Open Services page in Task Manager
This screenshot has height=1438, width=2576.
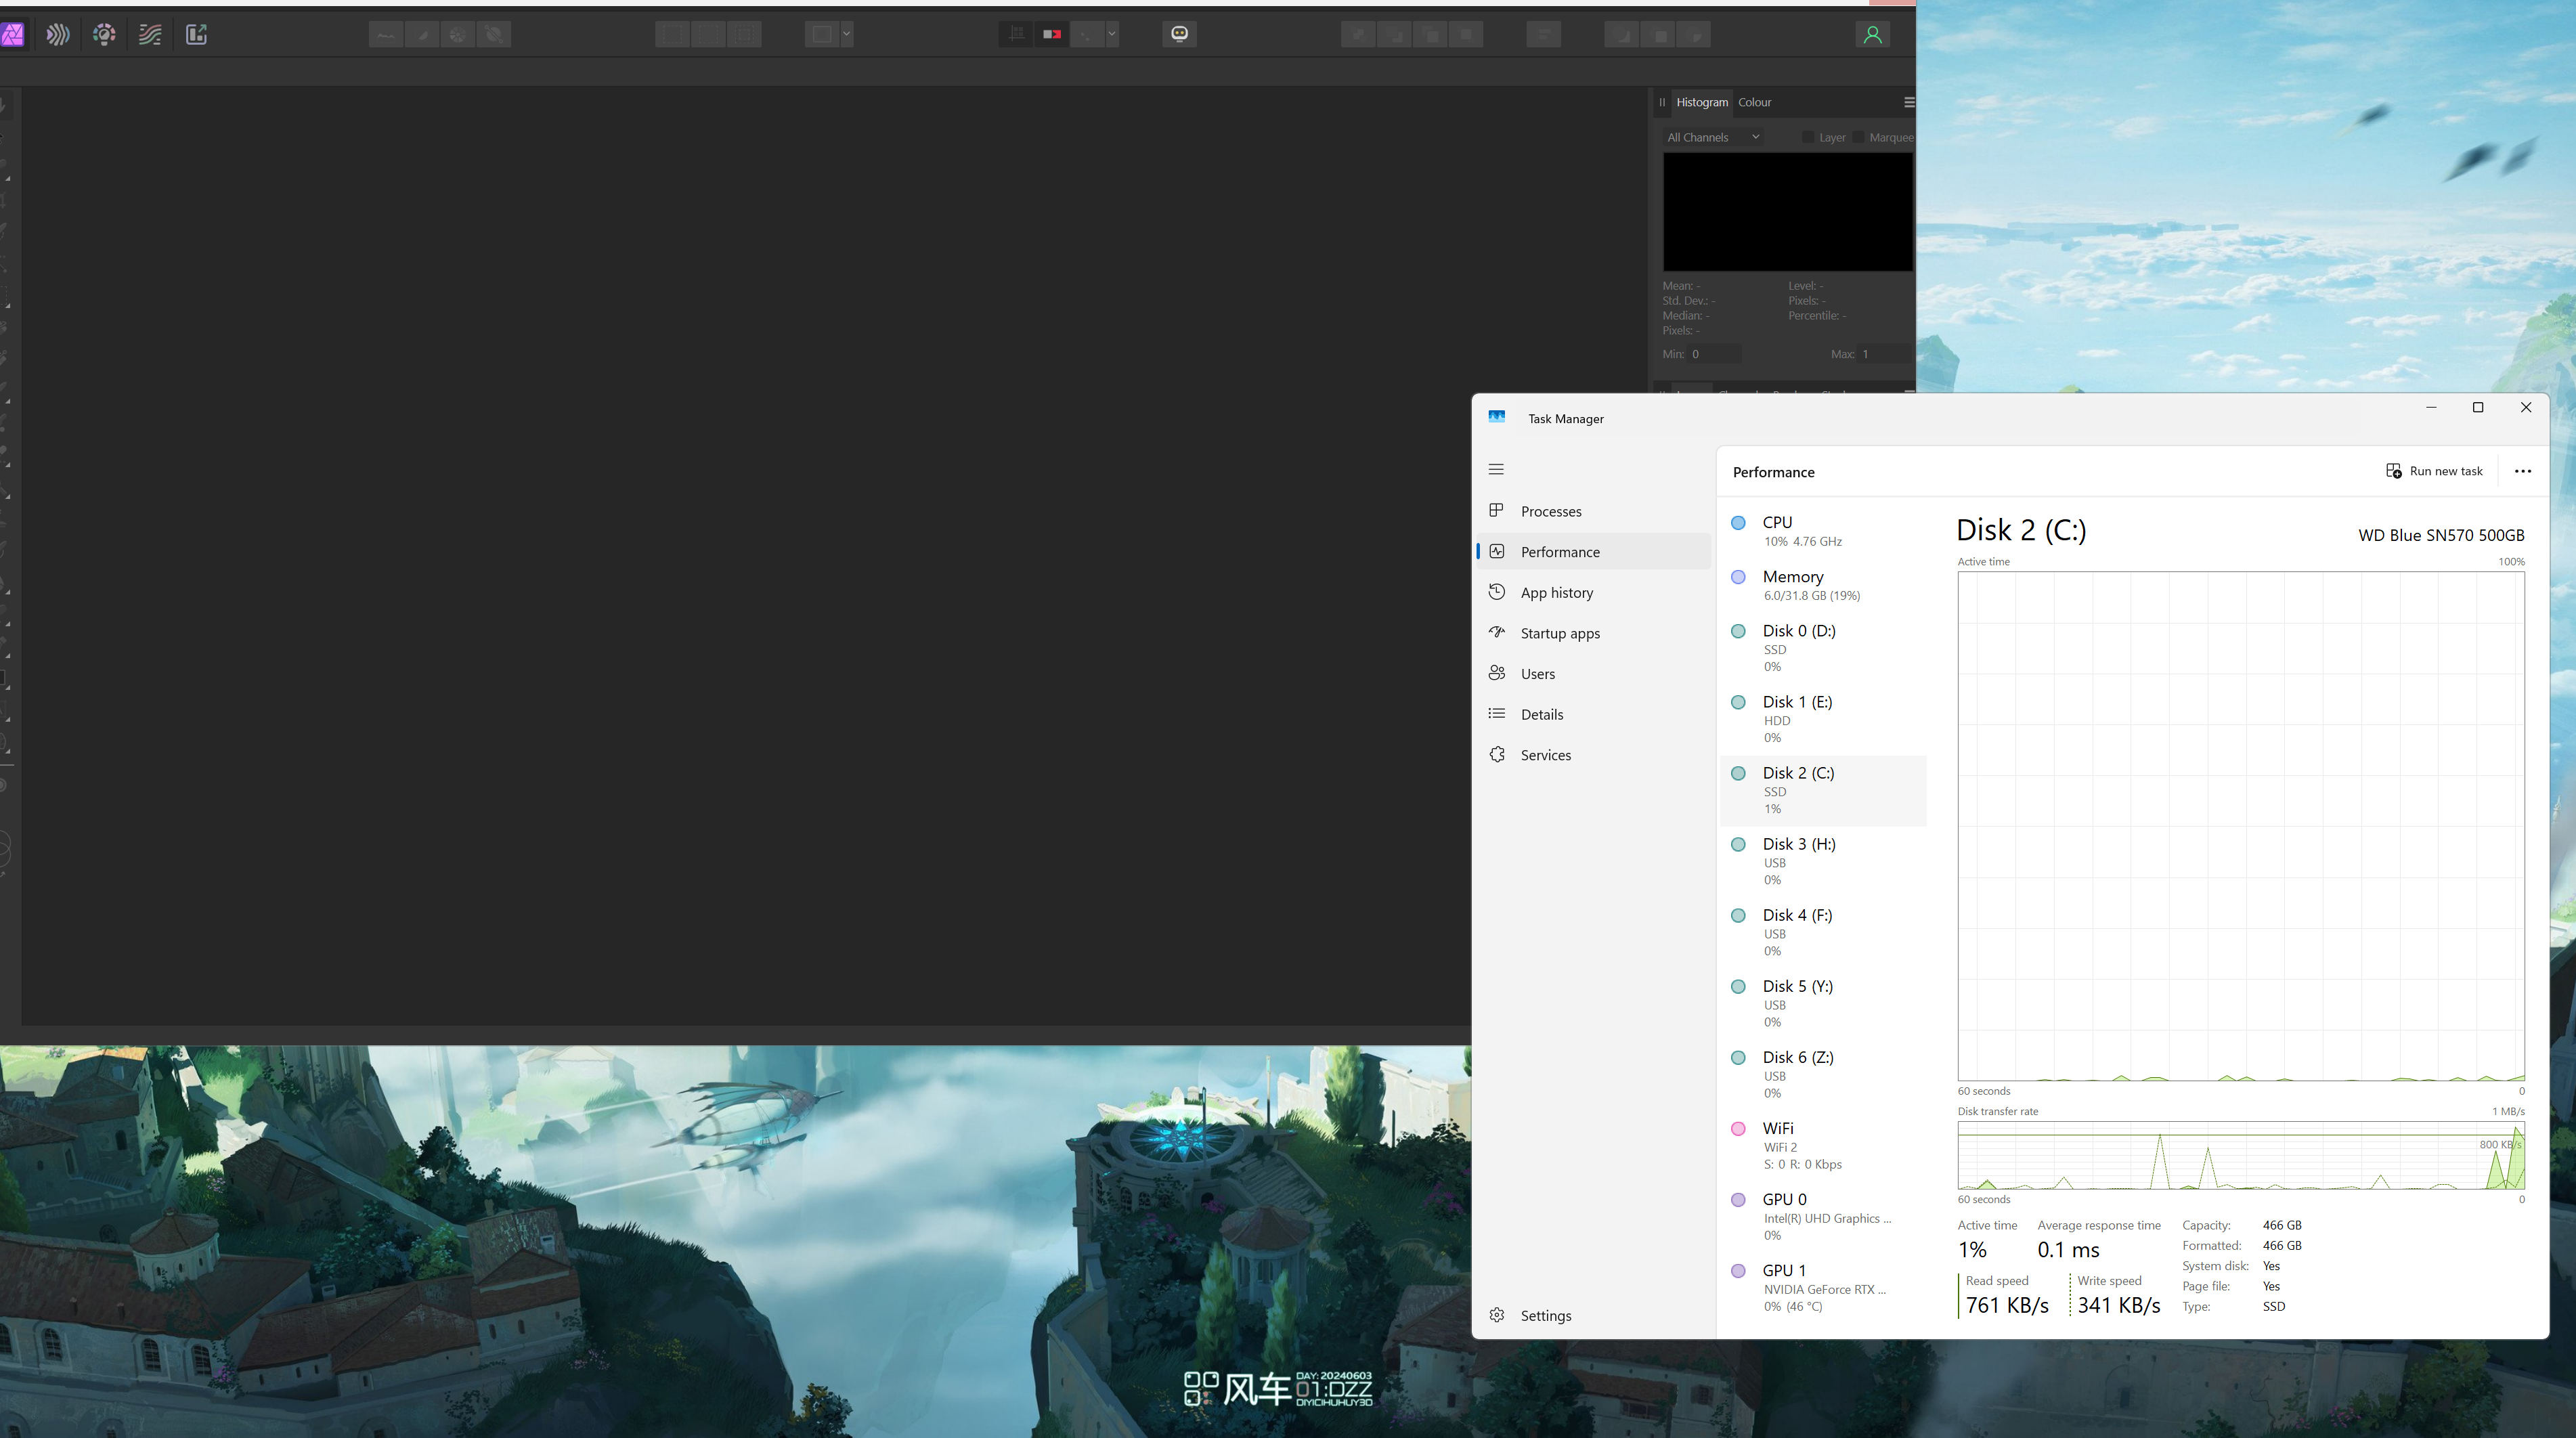pyautogui.click(x=1594, y=755)
